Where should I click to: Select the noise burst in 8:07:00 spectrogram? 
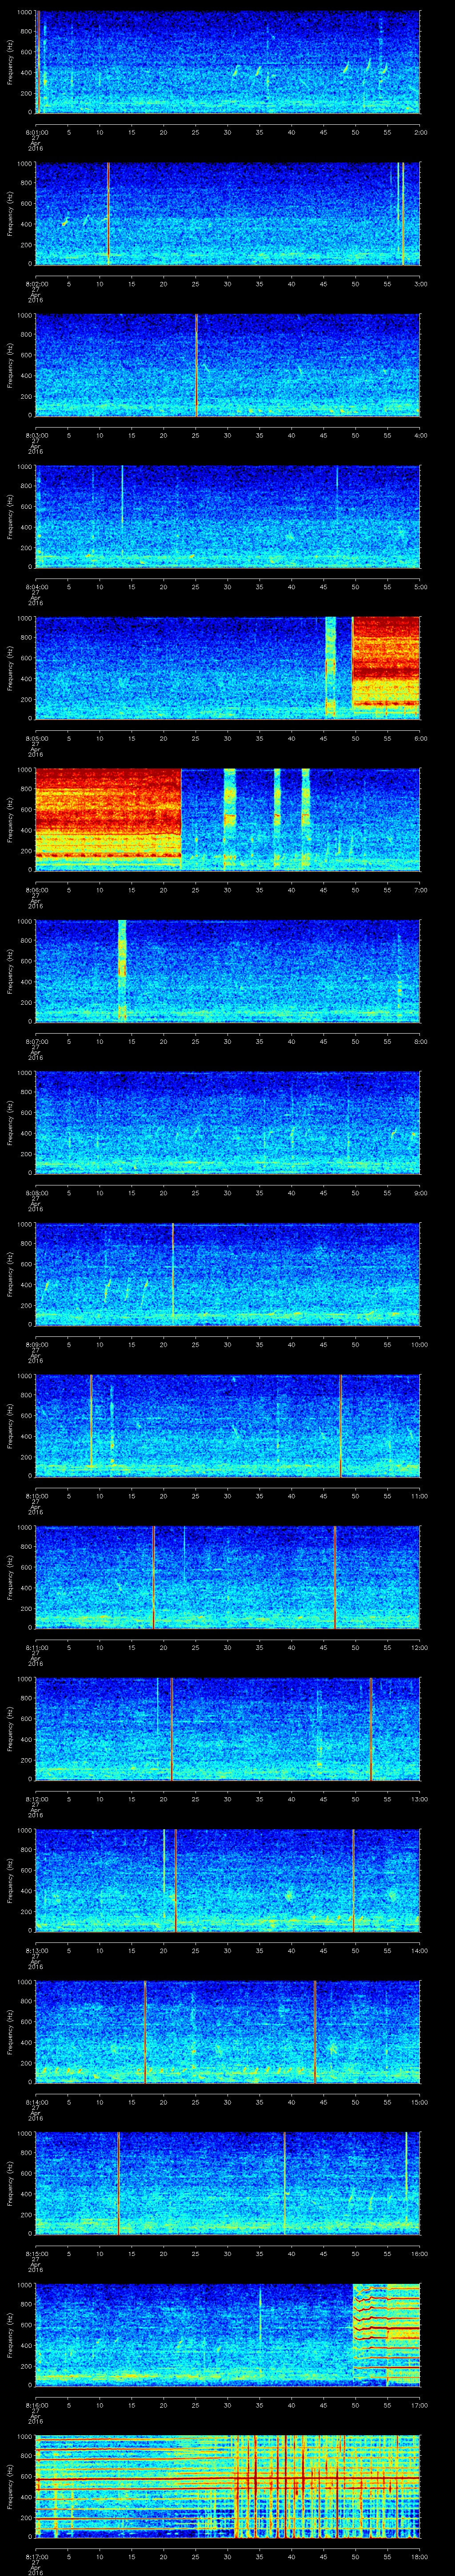click(122, 970)
